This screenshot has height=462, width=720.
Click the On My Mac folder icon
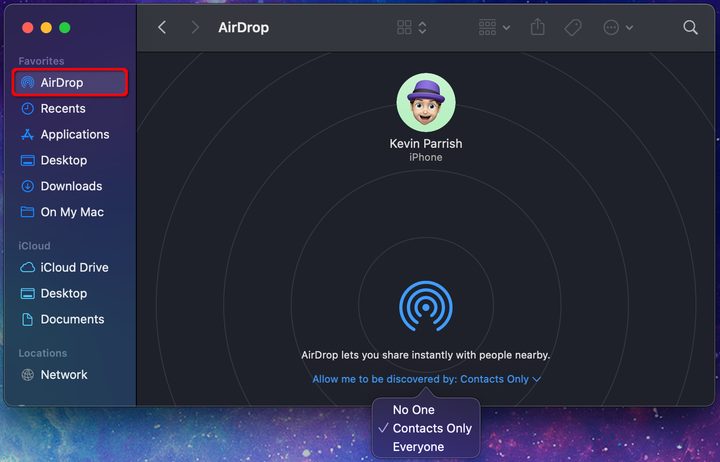[28, 212]
